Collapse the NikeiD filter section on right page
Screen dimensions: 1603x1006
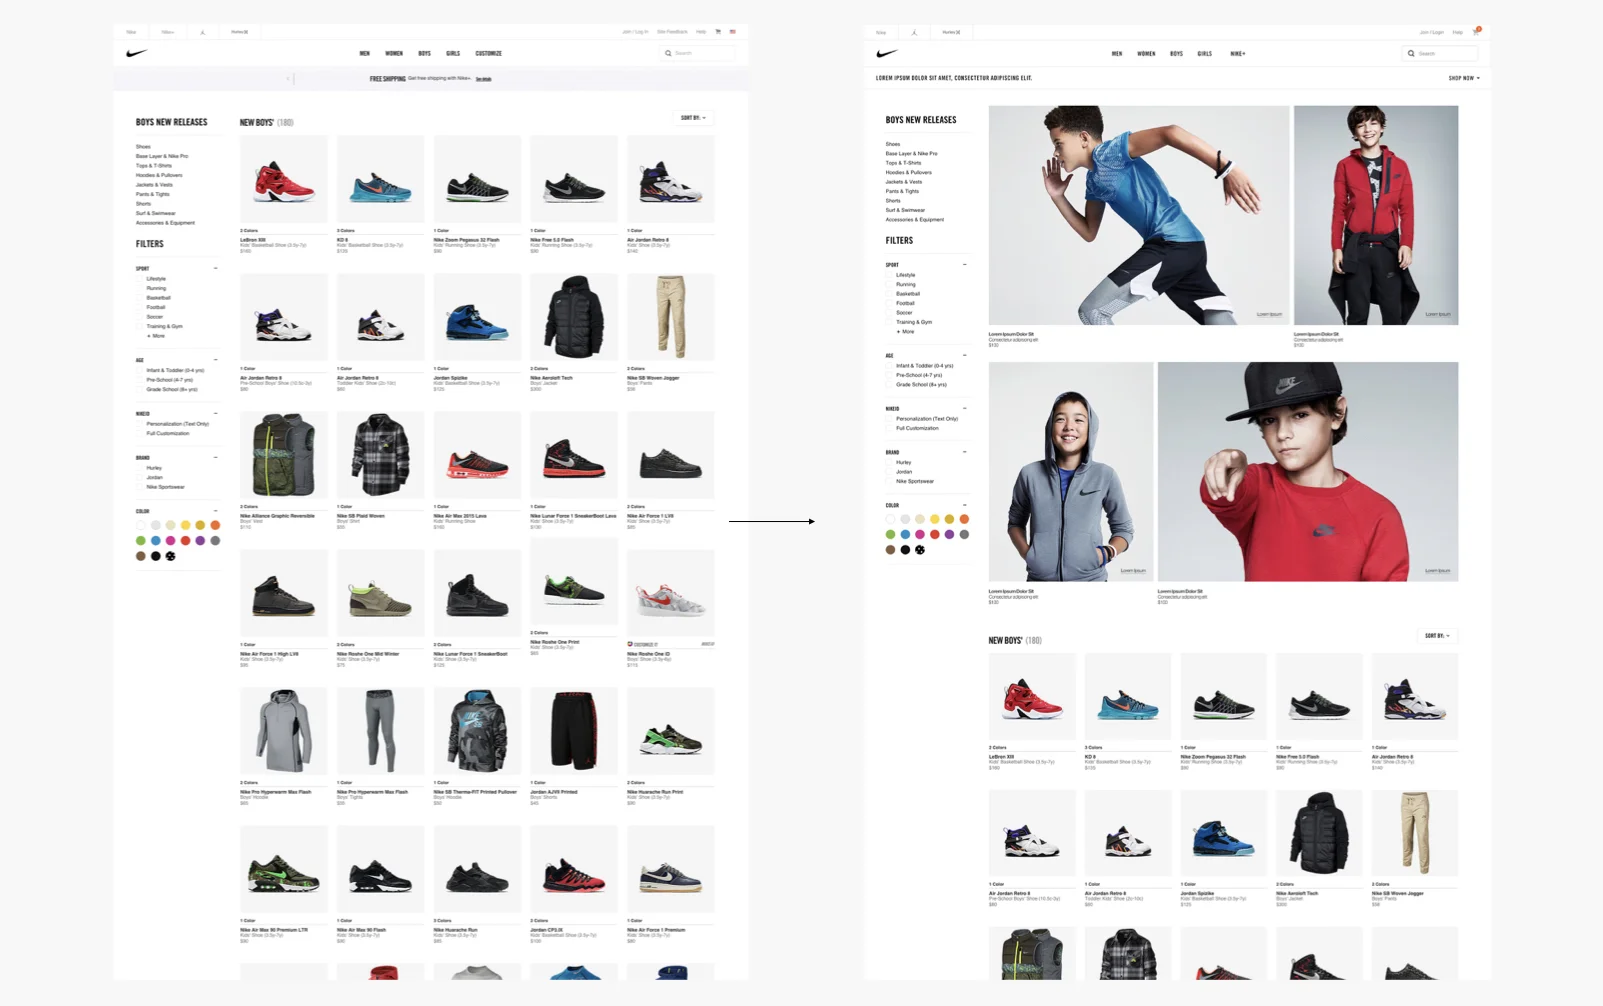tap(964, 409)
